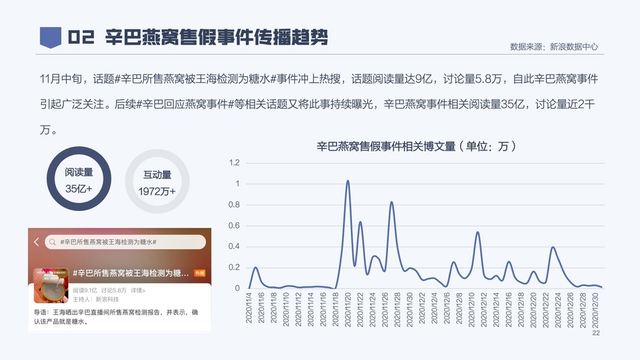Select the 阅读9.1亿 stat text

85,291
